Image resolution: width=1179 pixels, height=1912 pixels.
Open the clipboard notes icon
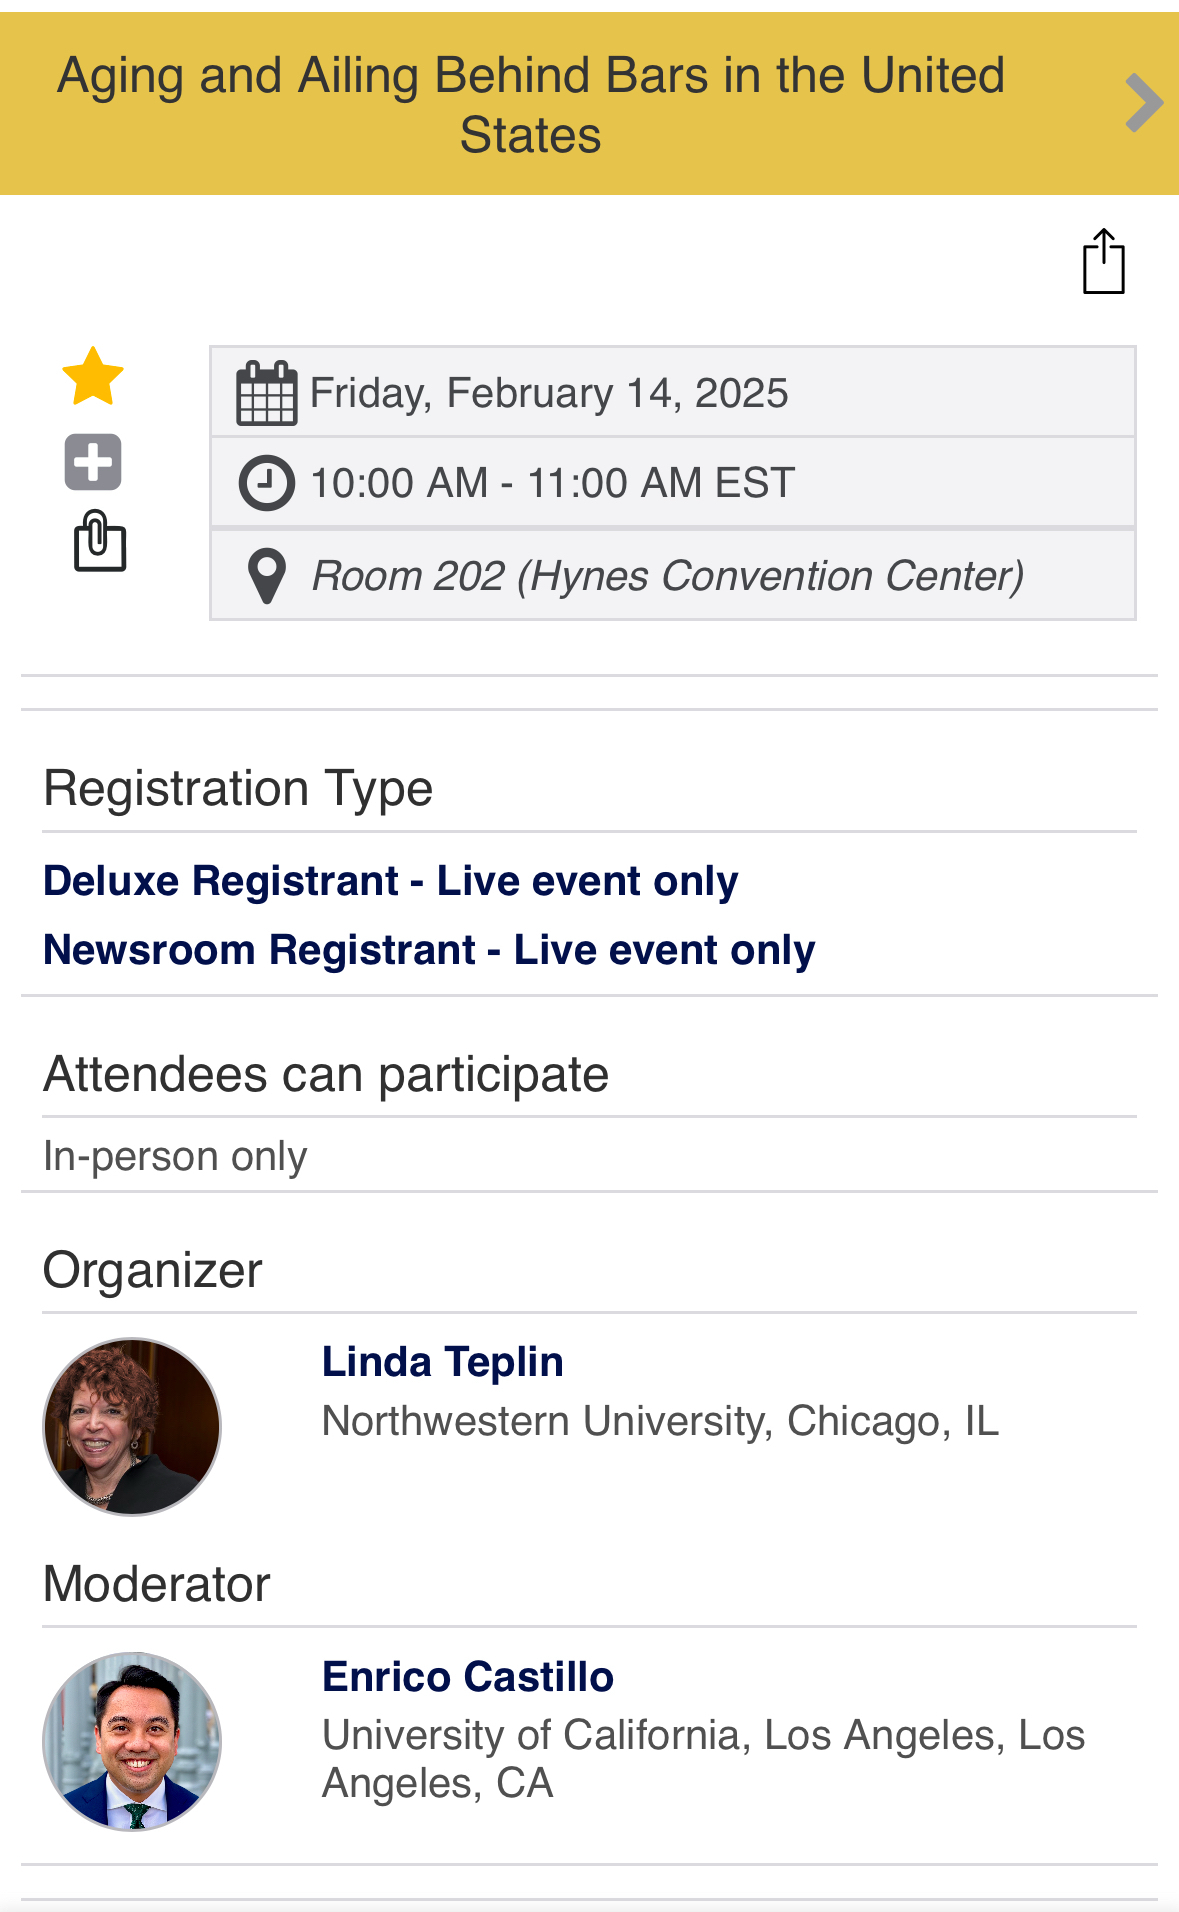coord(100,541)
